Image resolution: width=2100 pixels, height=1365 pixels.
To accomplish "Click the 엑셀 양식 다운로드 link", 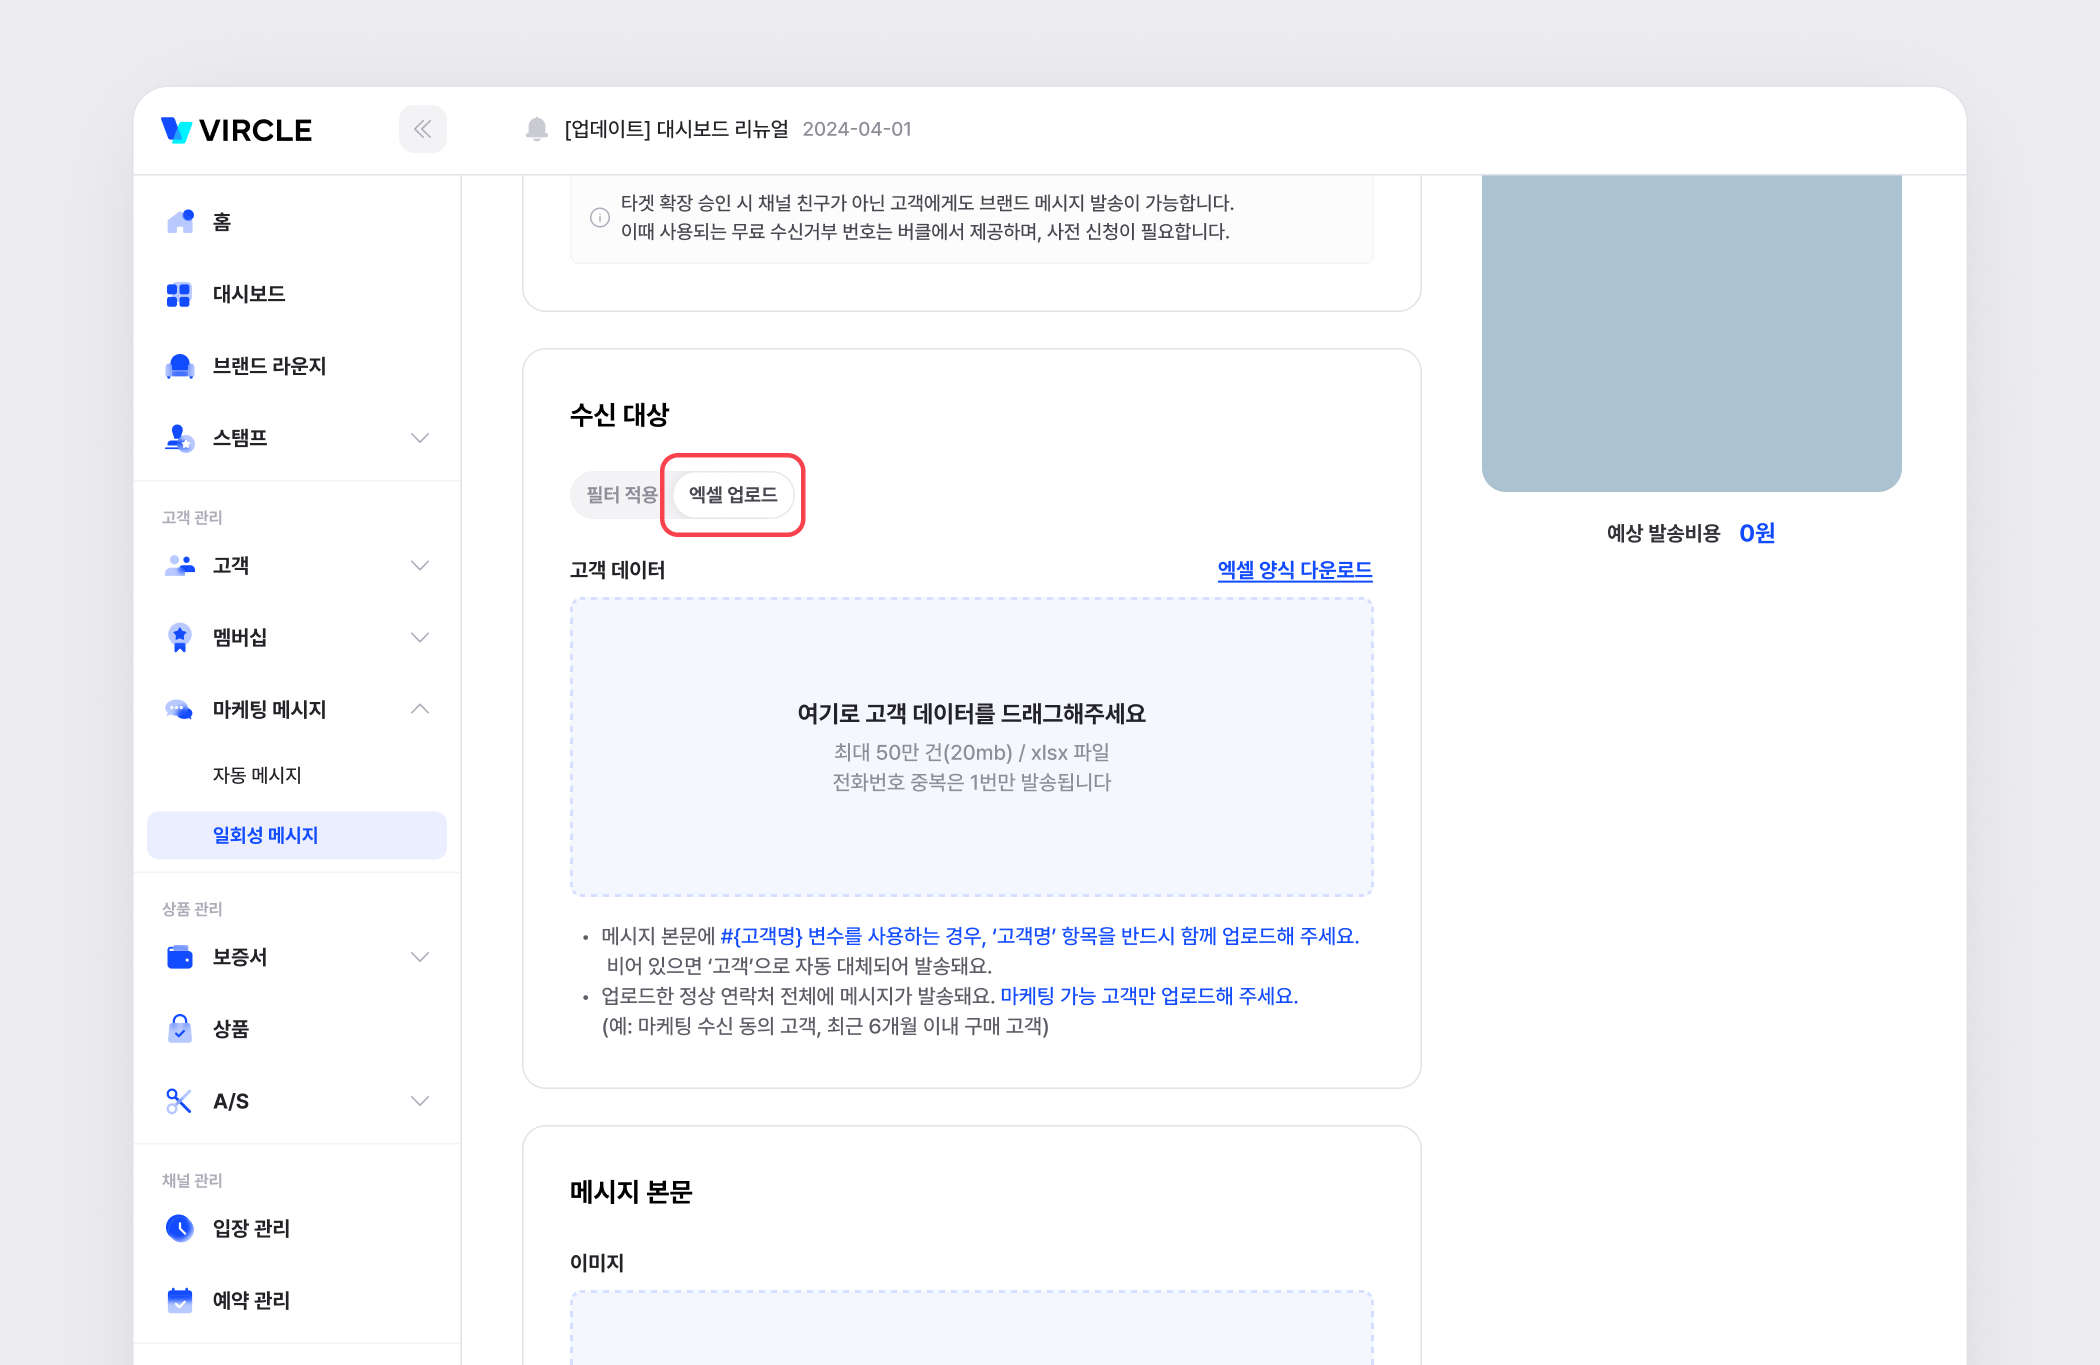I will pyautogui.click(x=1294, y=570).
